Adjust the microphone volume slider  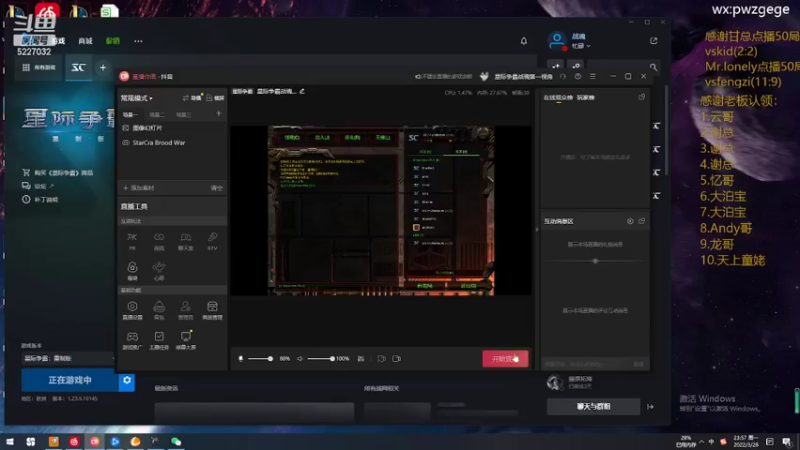click(260, 359)
